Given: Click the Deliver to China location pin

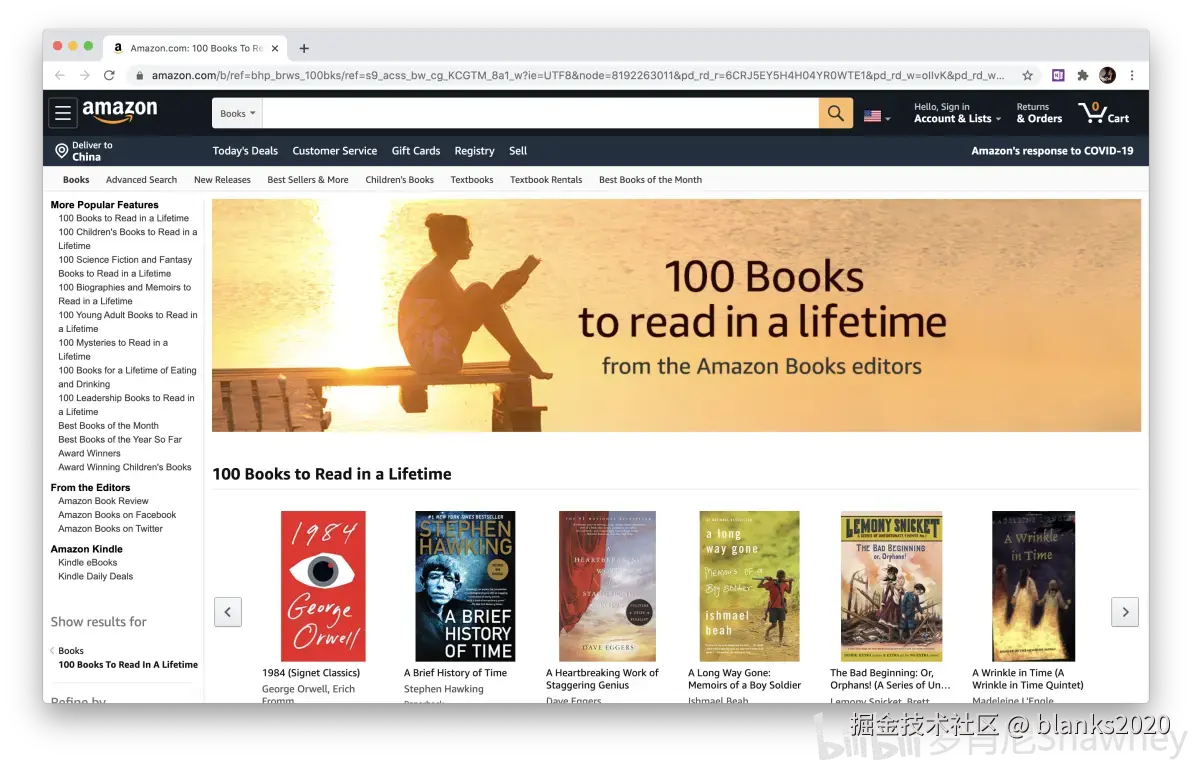Looking at the screenshot, I should (x=62, y=150).
